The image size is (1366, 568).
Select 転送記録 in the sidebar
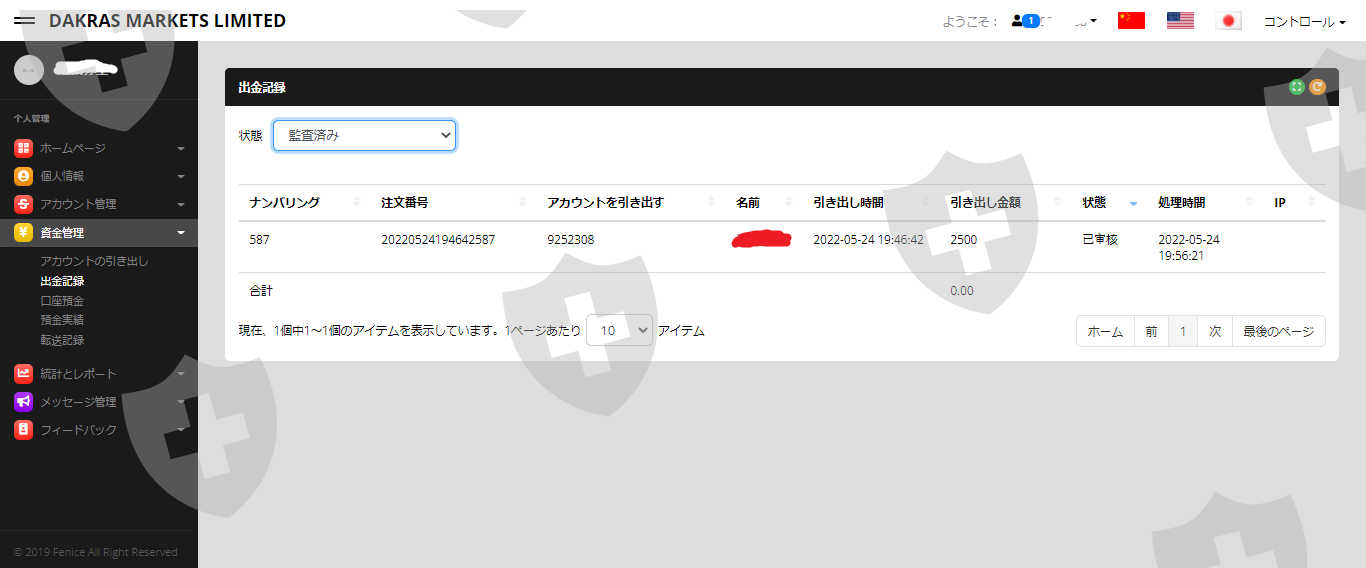click(62, 340)
